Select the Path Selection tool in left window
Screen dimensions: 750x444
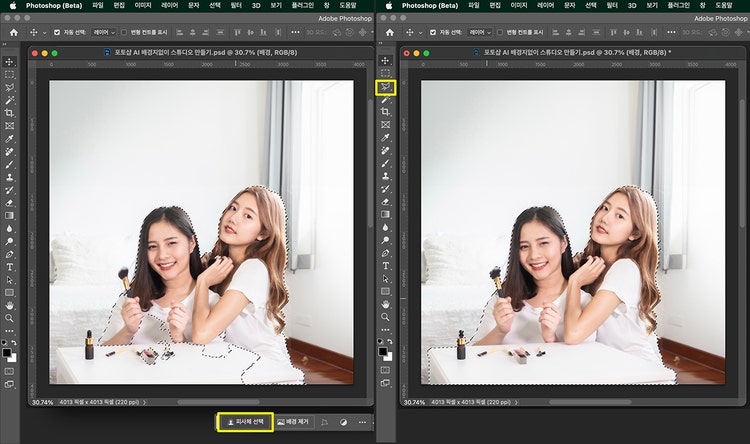click(9, 280)
